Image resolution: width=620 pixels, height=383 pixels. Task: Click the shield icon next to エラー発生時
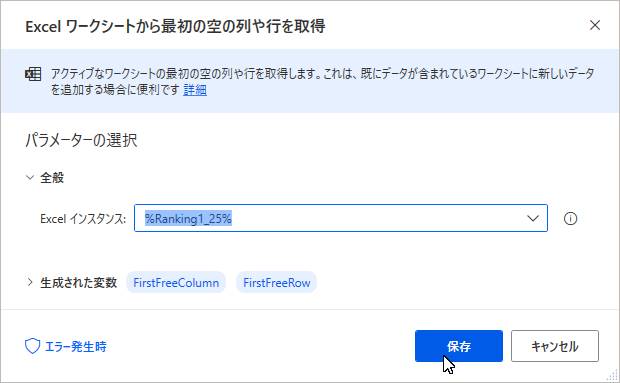(x=32, y=346)
